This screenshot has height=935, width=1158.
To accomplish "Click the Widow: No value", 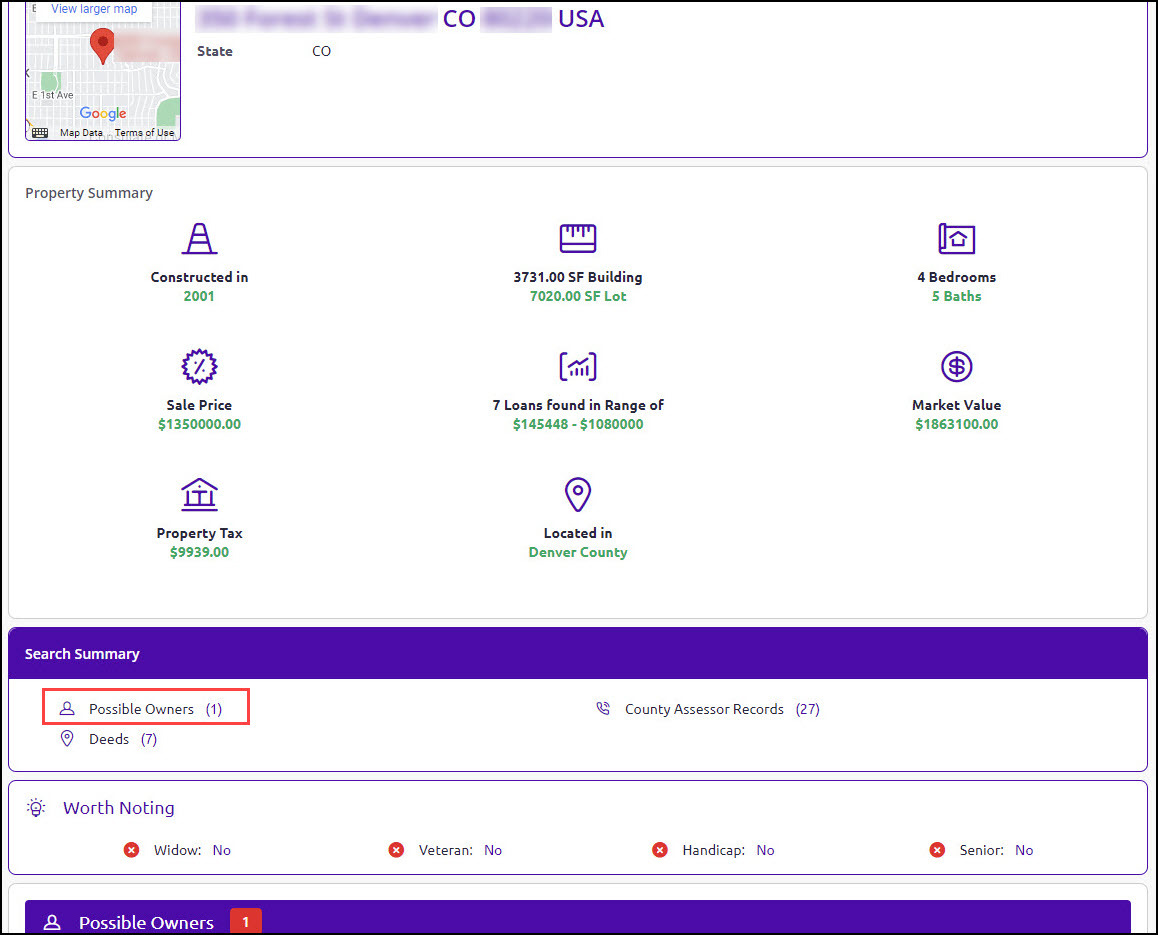I will pos(222,850).
